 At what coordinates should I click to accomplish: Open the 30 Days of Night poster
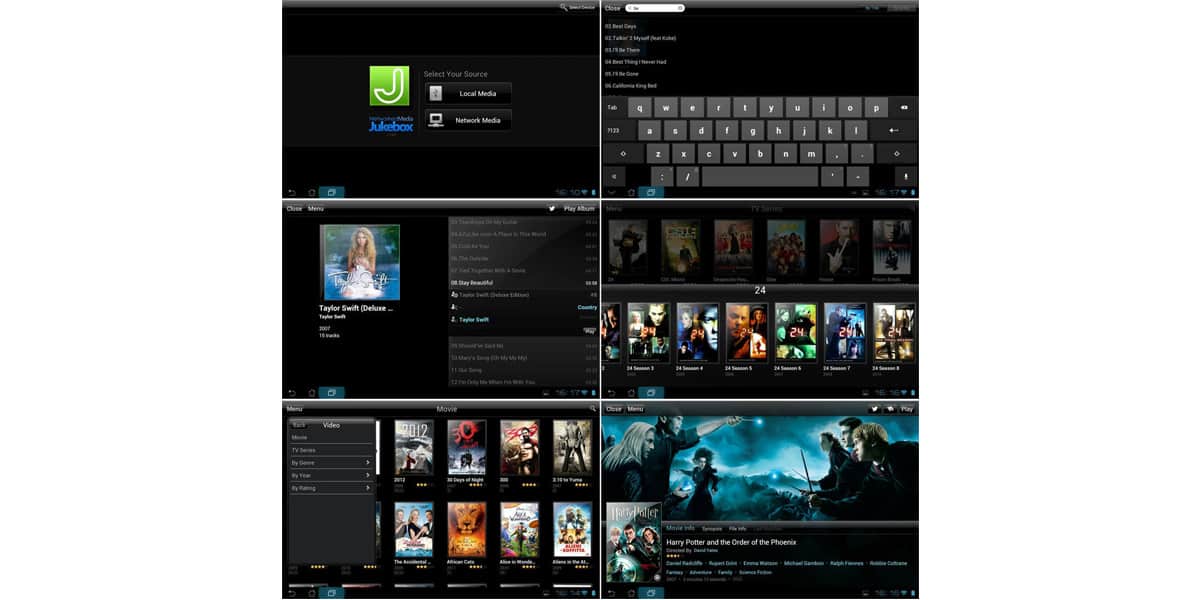(x=466, y=447)
